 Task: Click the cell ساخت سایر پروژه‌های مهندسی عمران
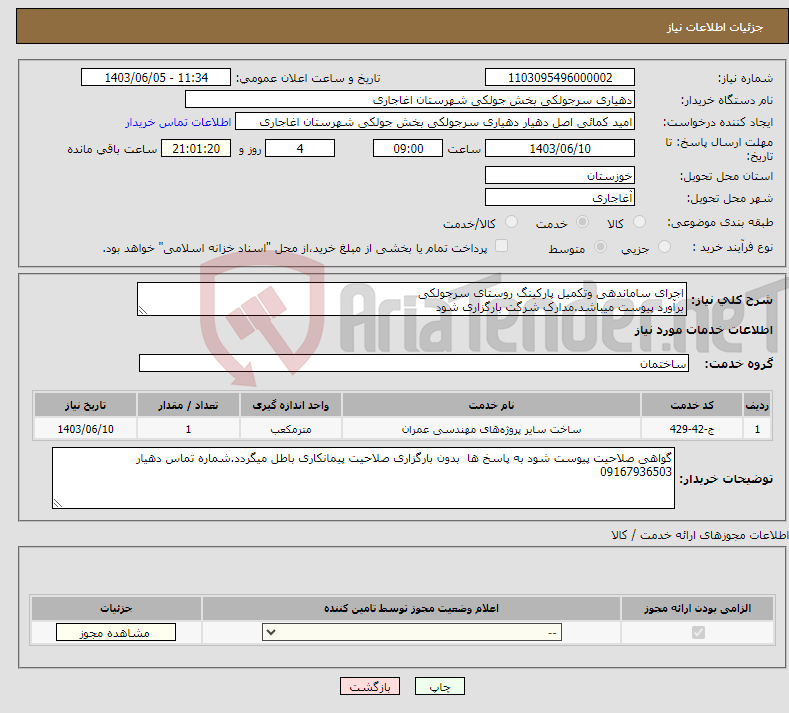coord(491,429)
